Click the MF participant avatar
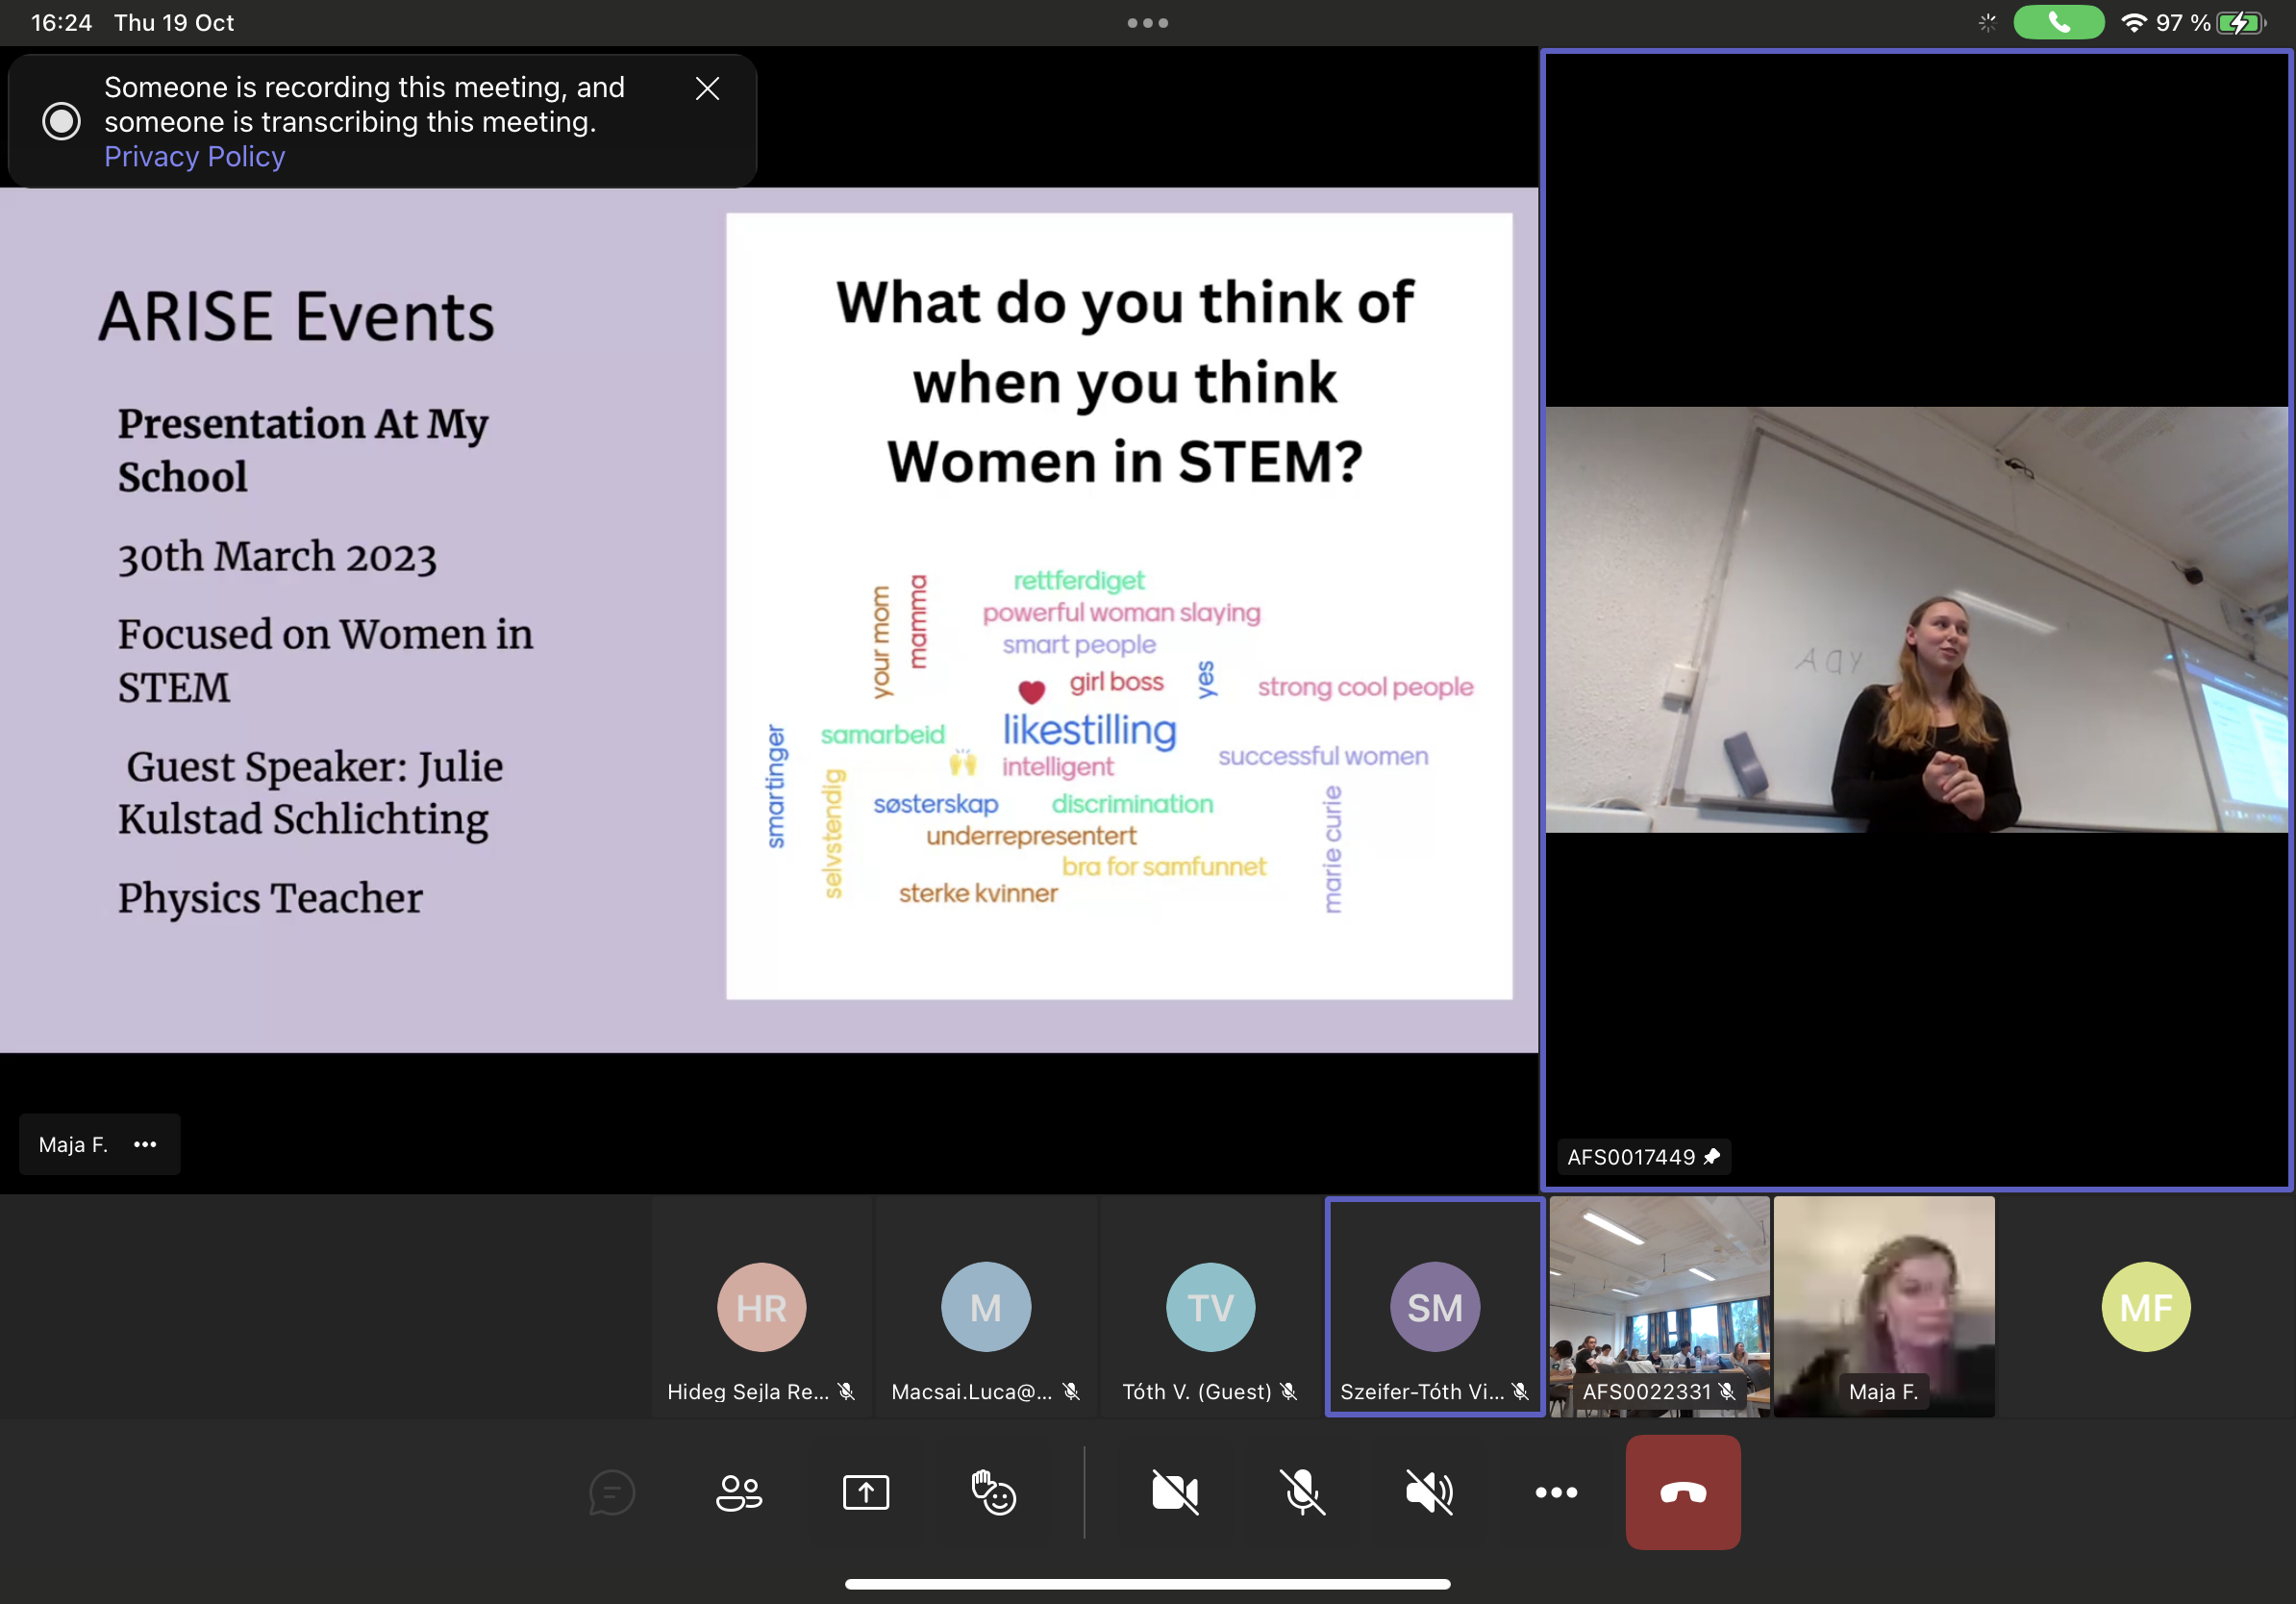This screenshot has width=2296, height=1604. click(x=2145, y=1307)
